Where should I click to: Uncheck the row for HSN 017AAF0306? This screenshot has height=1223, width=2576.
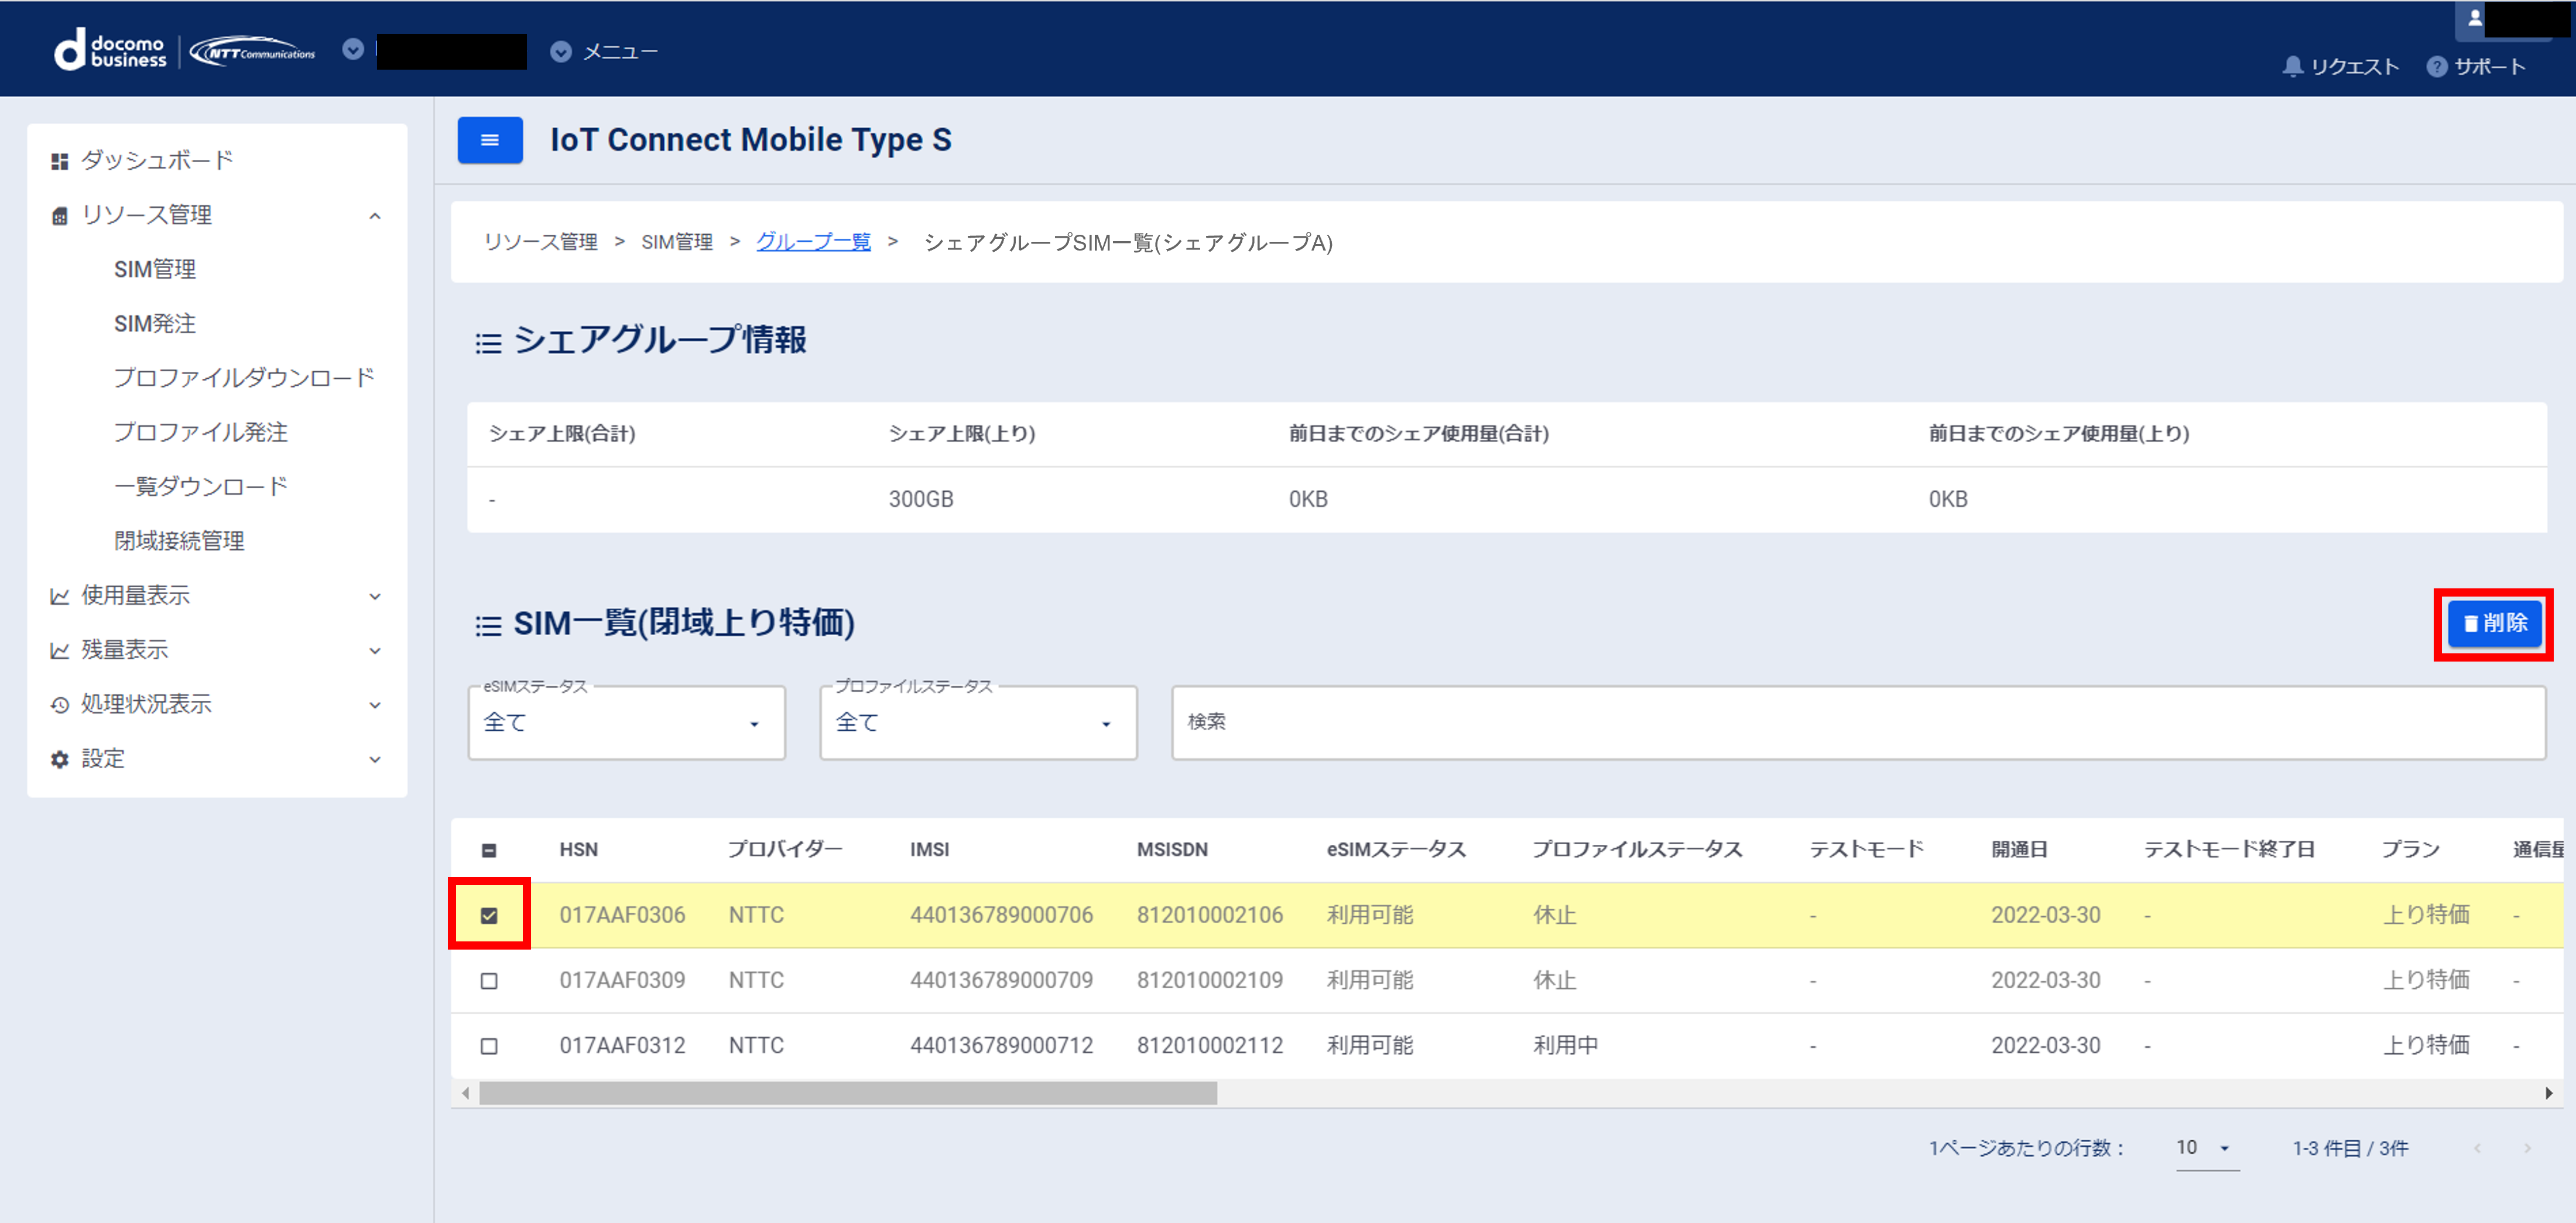point(489,915)
